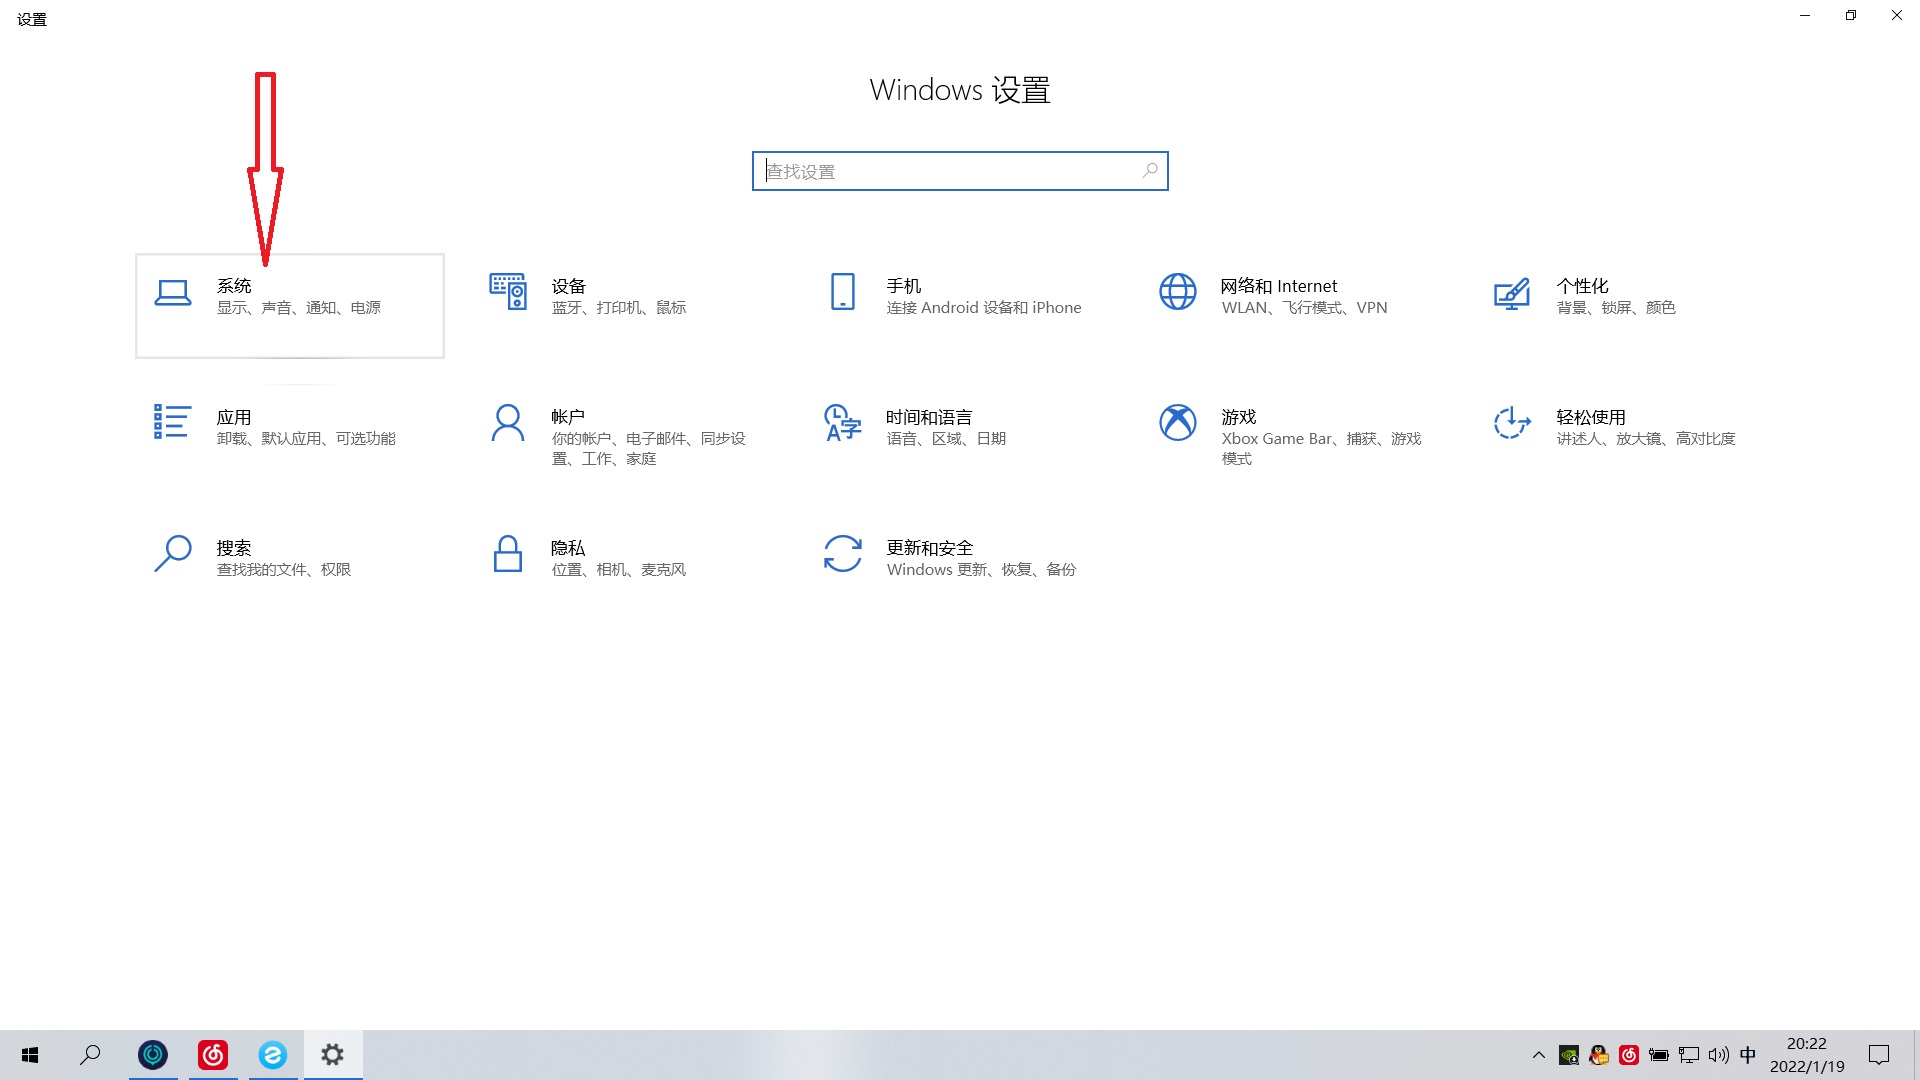Go to the 轻松使用 title
This screenshot has height=1080, width=1920.
[x=1591, y=417]
